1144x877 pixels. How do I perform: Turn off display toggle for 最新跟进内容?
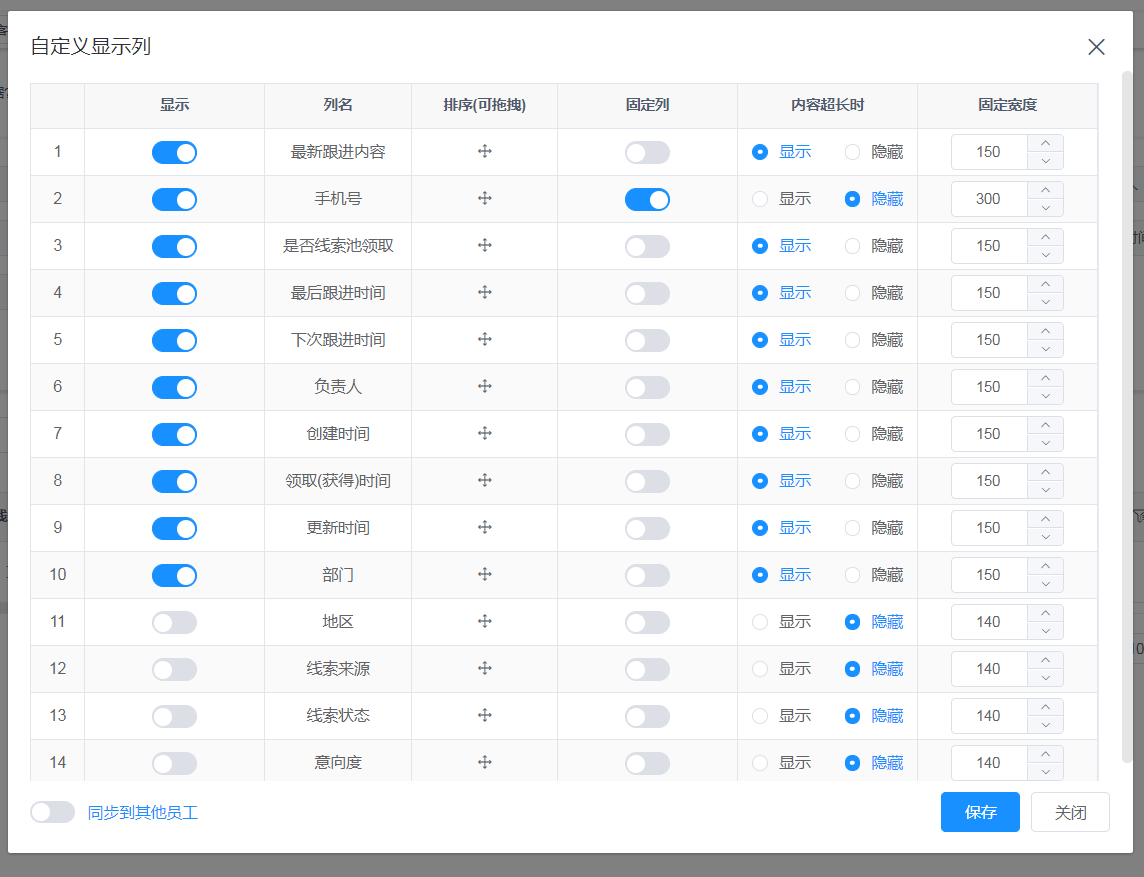(x=174, y=152)
